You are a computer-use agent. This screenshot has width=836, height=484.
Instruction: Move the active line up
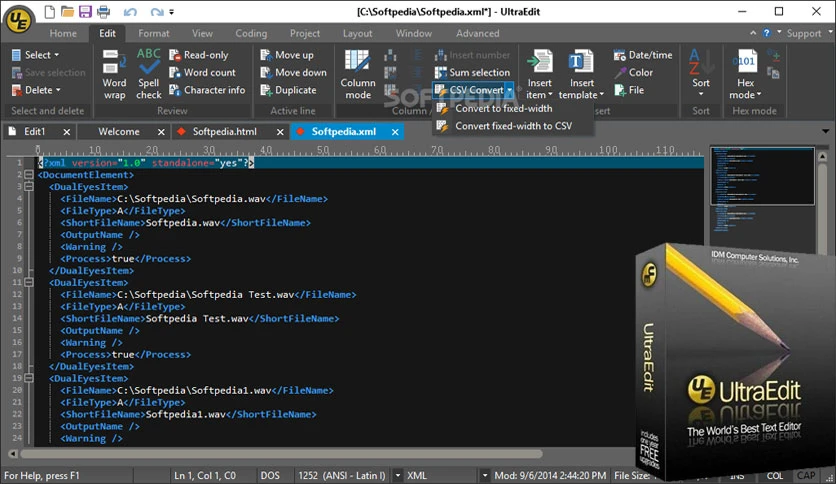tap(287, 55)
